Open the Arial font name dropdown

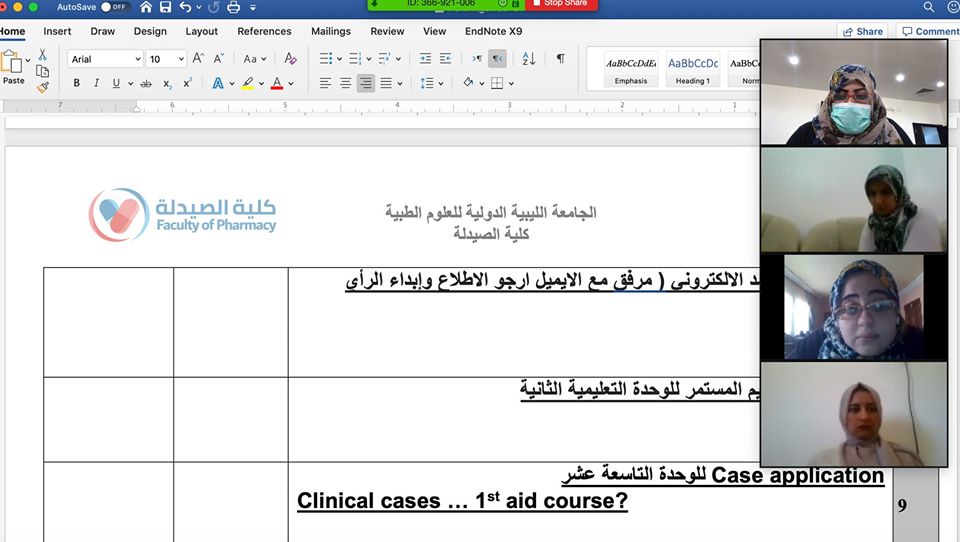tap(104, 59)
